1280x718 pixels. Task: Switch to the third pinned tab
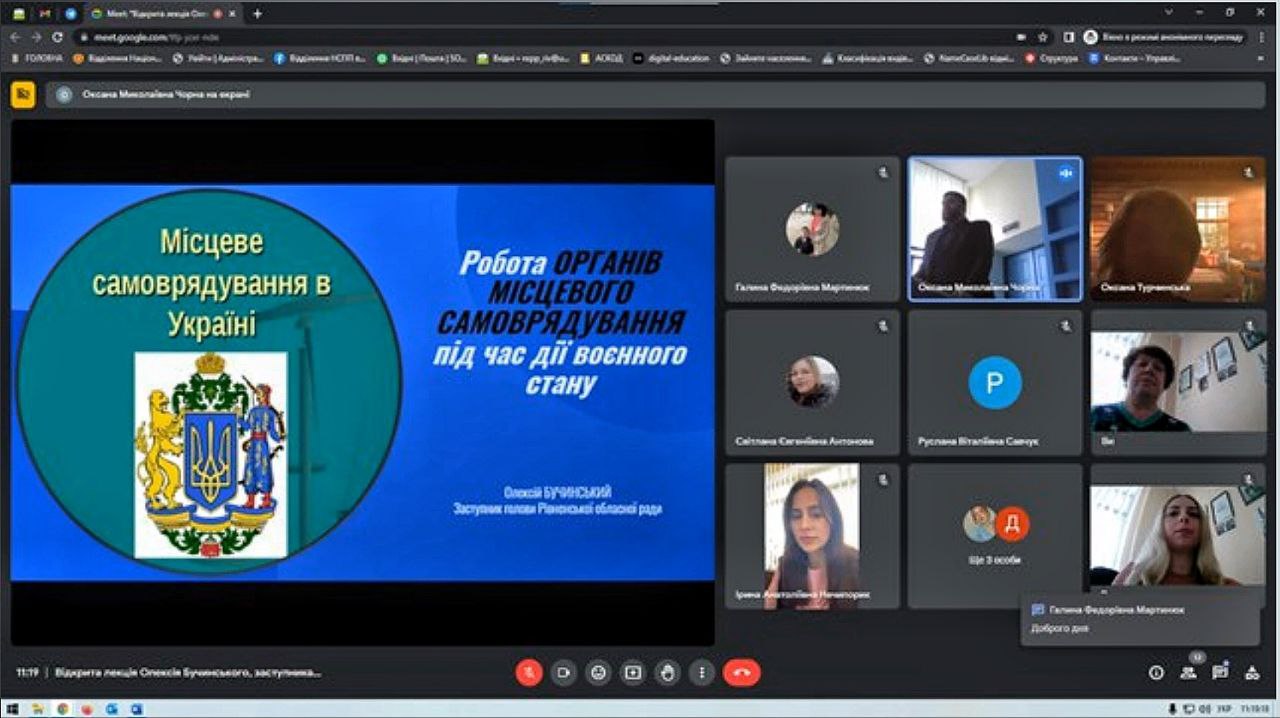click(71, 14)
